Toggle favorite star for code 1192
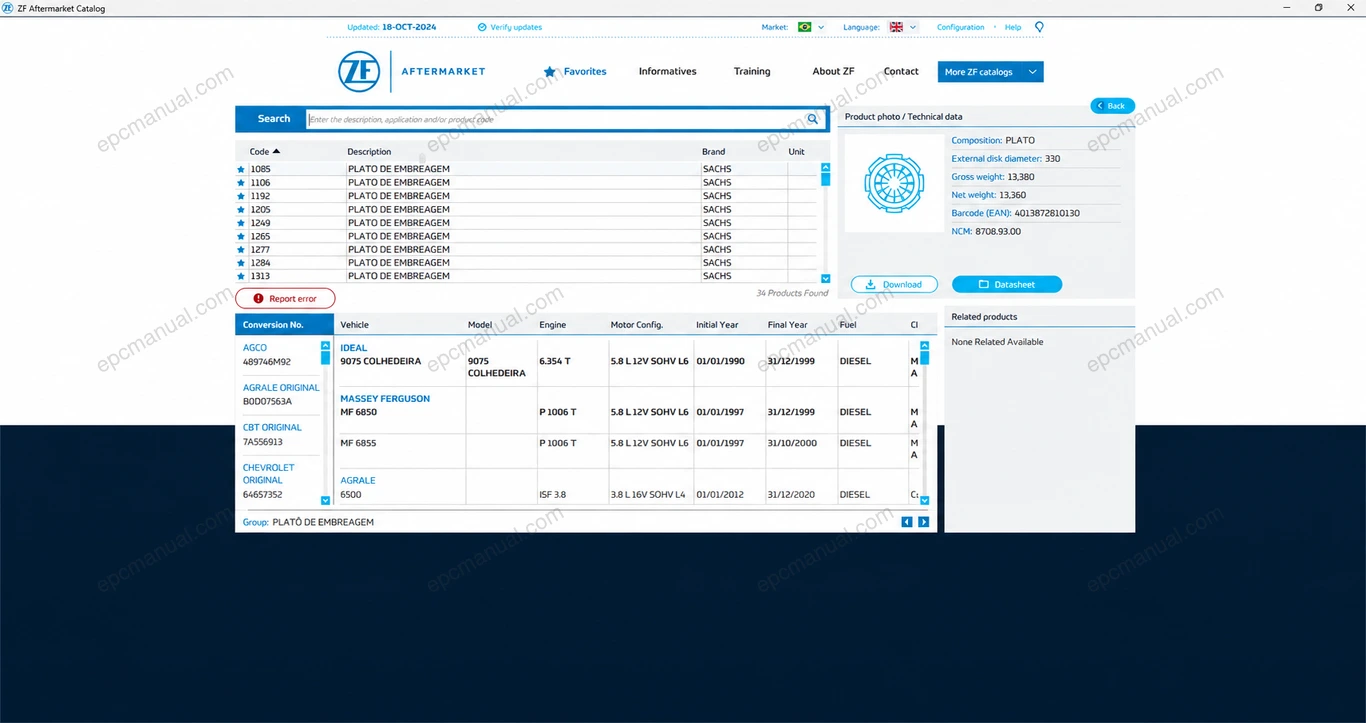The image size is (1366, 723). coord(241,196)
